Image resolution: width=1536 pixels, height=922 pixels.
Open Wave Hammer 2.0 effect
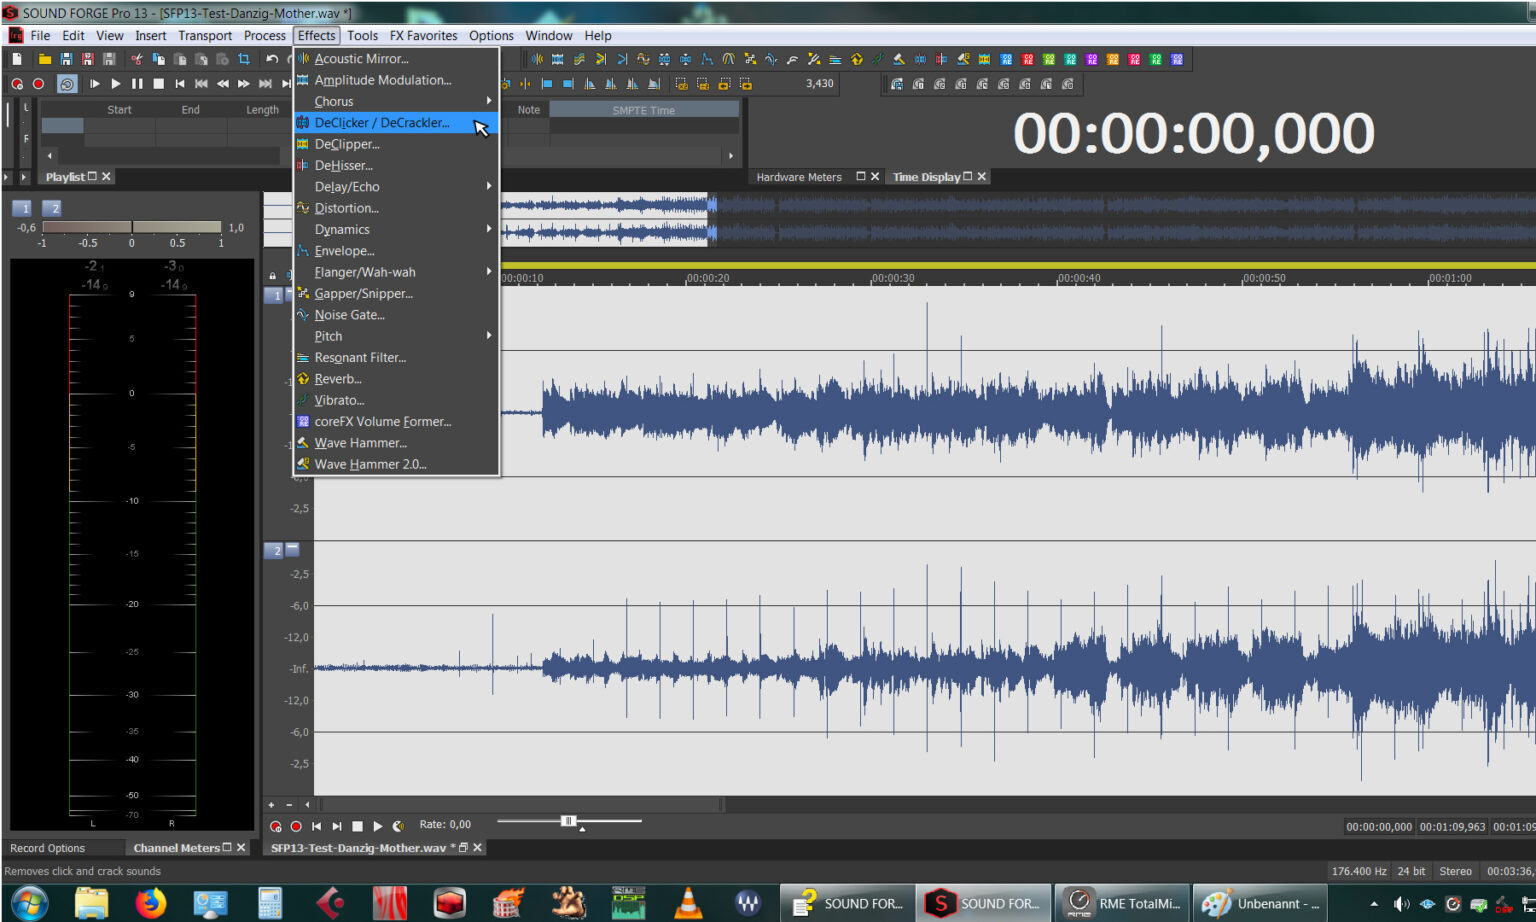[396, 464]
